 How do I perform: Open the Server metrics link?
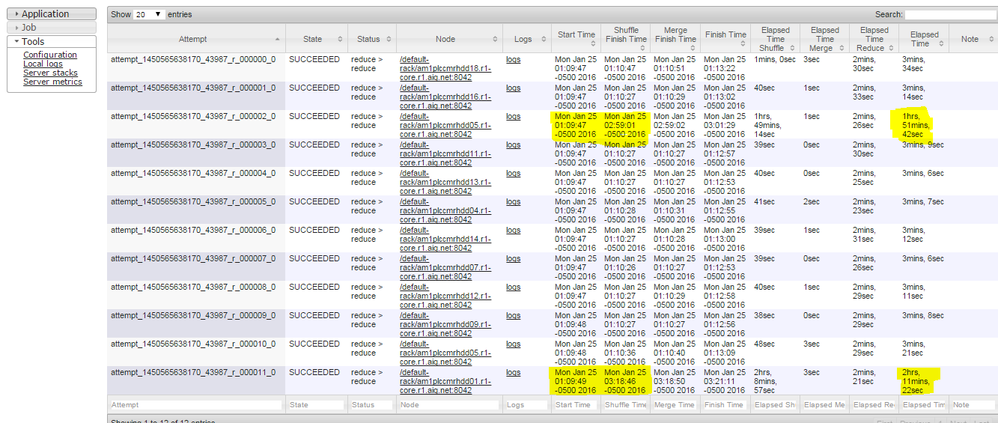(53, 81)
